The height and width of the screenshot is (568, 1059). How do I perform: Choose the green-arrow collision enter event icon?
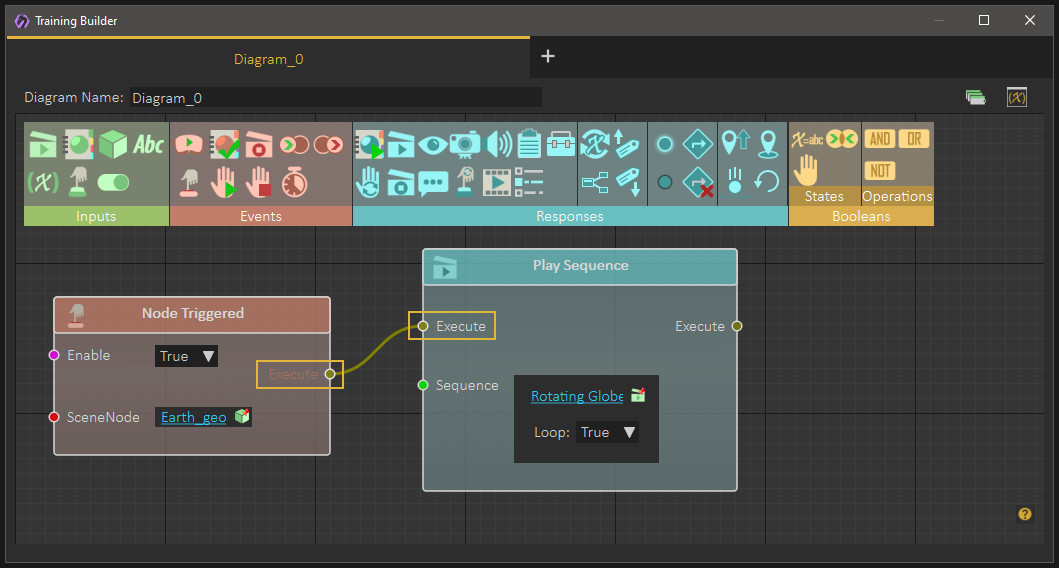pos(294,145)
